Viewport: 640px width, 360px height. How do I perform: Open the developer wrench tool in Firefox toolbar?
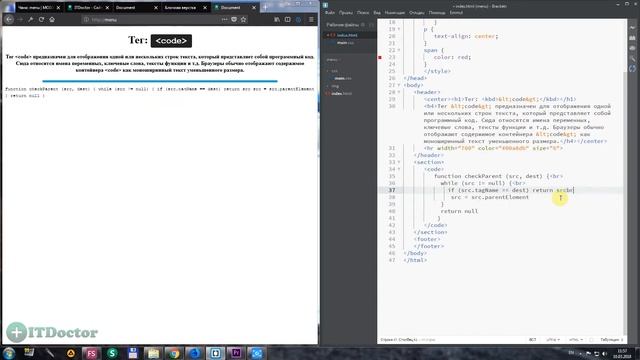31,19
